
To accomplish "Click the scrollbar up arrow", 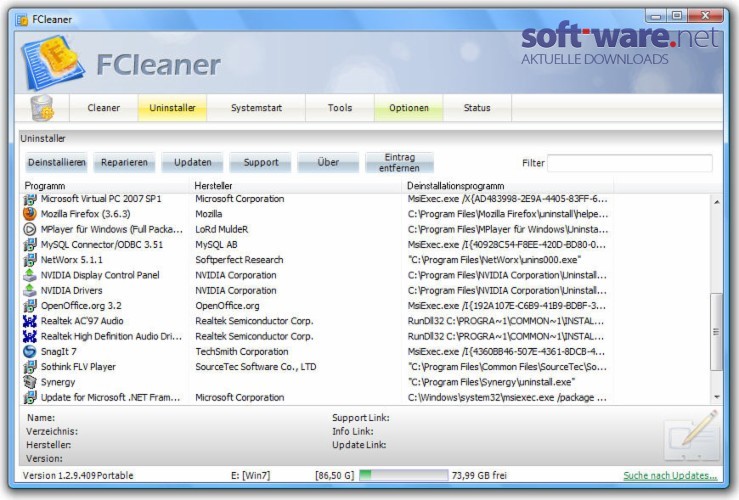I will coord(716,202).
